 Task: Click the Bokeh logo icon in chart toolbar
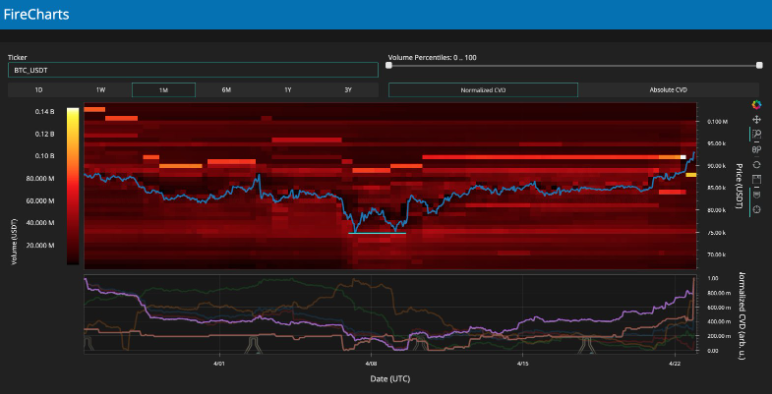[757, 104]
